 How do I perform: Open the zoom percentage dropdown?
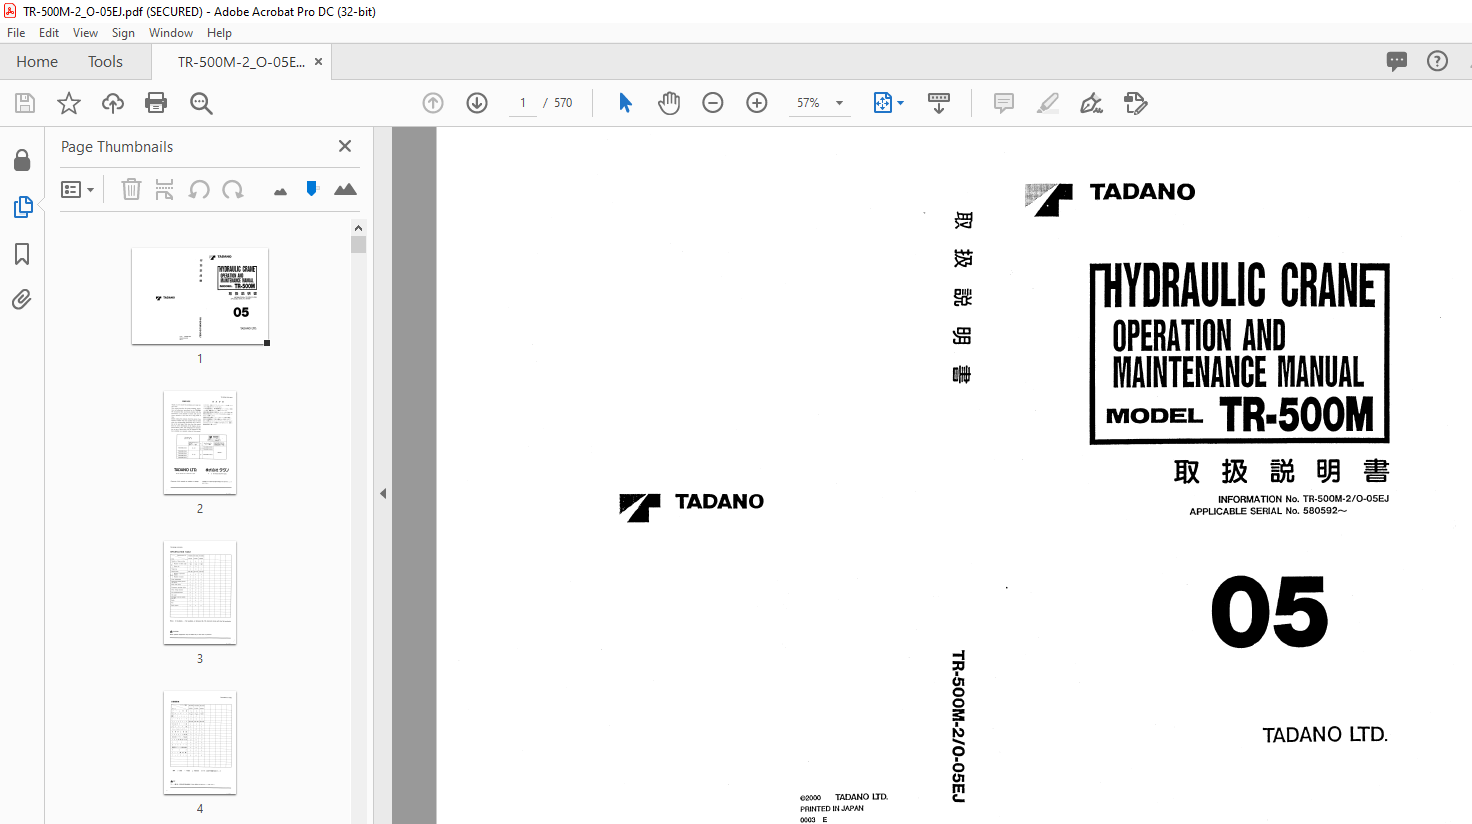pyautogui.click(x=839, y=103)
